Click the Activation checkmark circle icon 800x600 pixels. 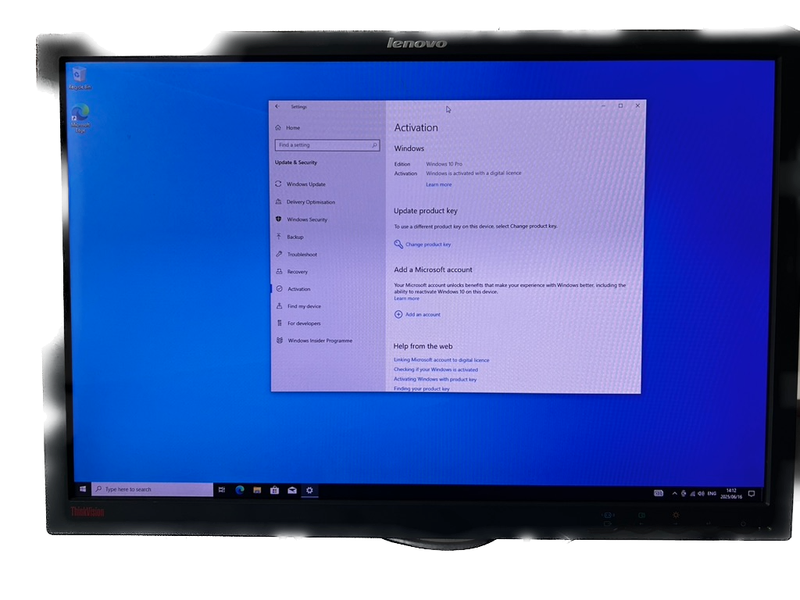pyautogui.click(x=280, y=289)
